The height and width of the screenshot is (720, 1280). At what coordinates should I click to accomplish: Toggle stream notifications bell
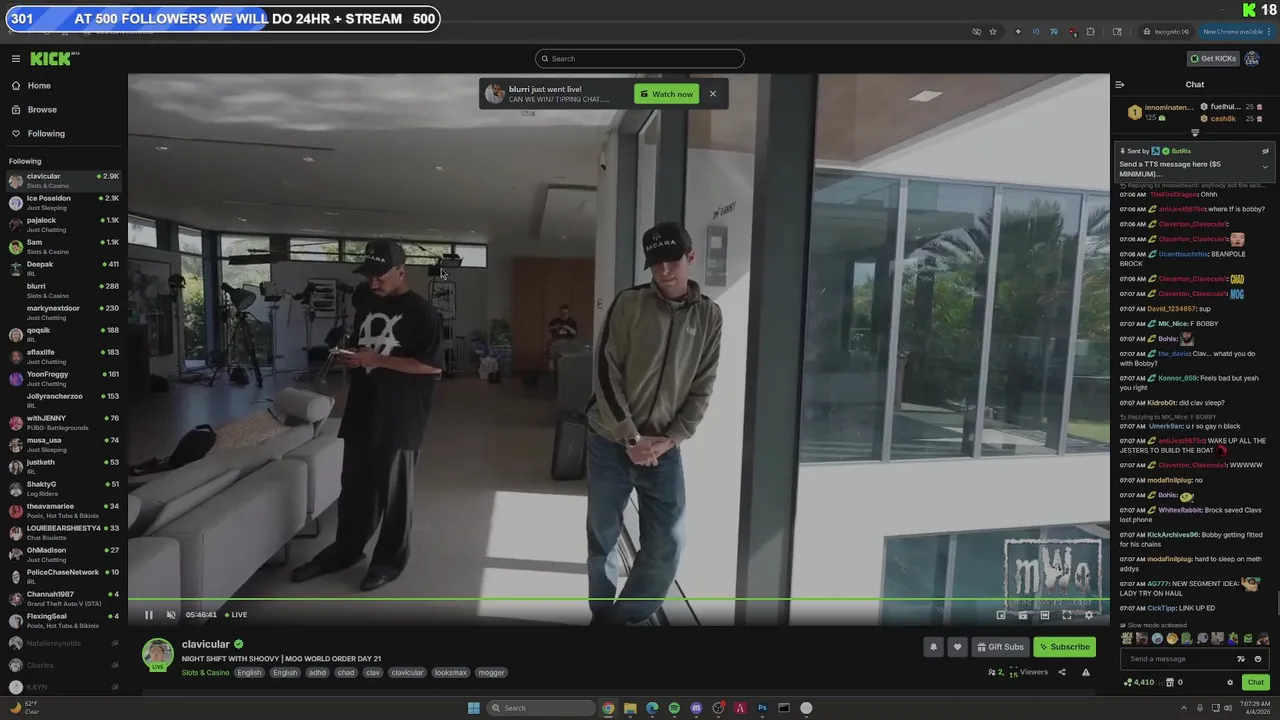934,647
